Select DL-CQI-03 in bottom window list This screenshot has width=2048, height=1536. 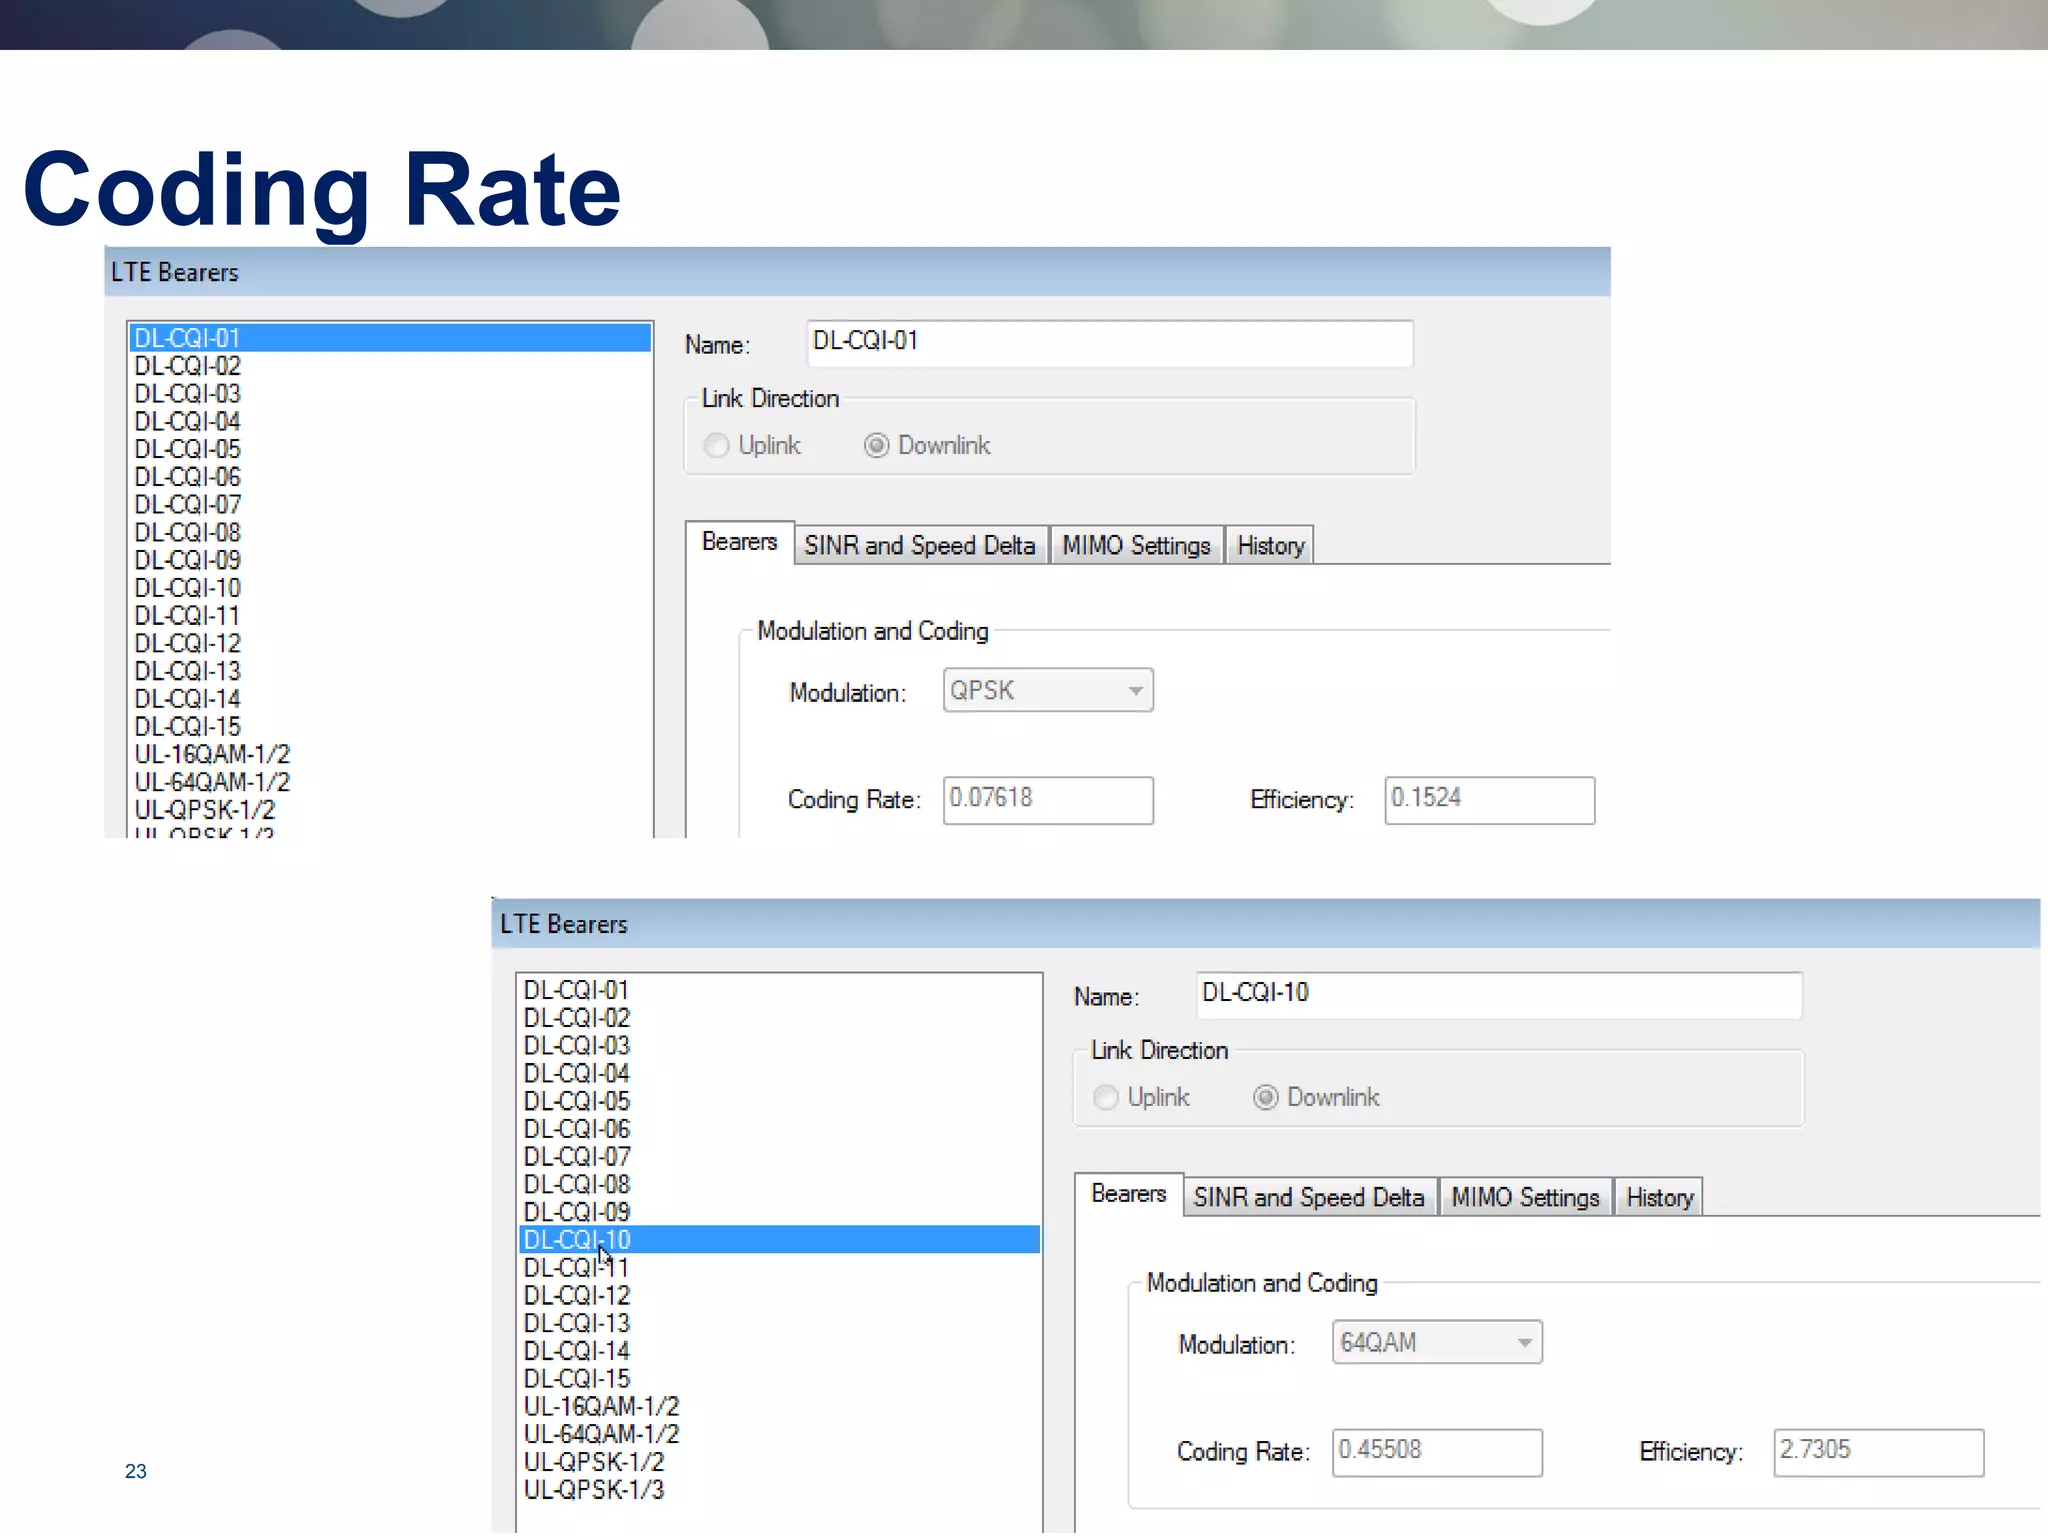click(x=780, y=1046)
